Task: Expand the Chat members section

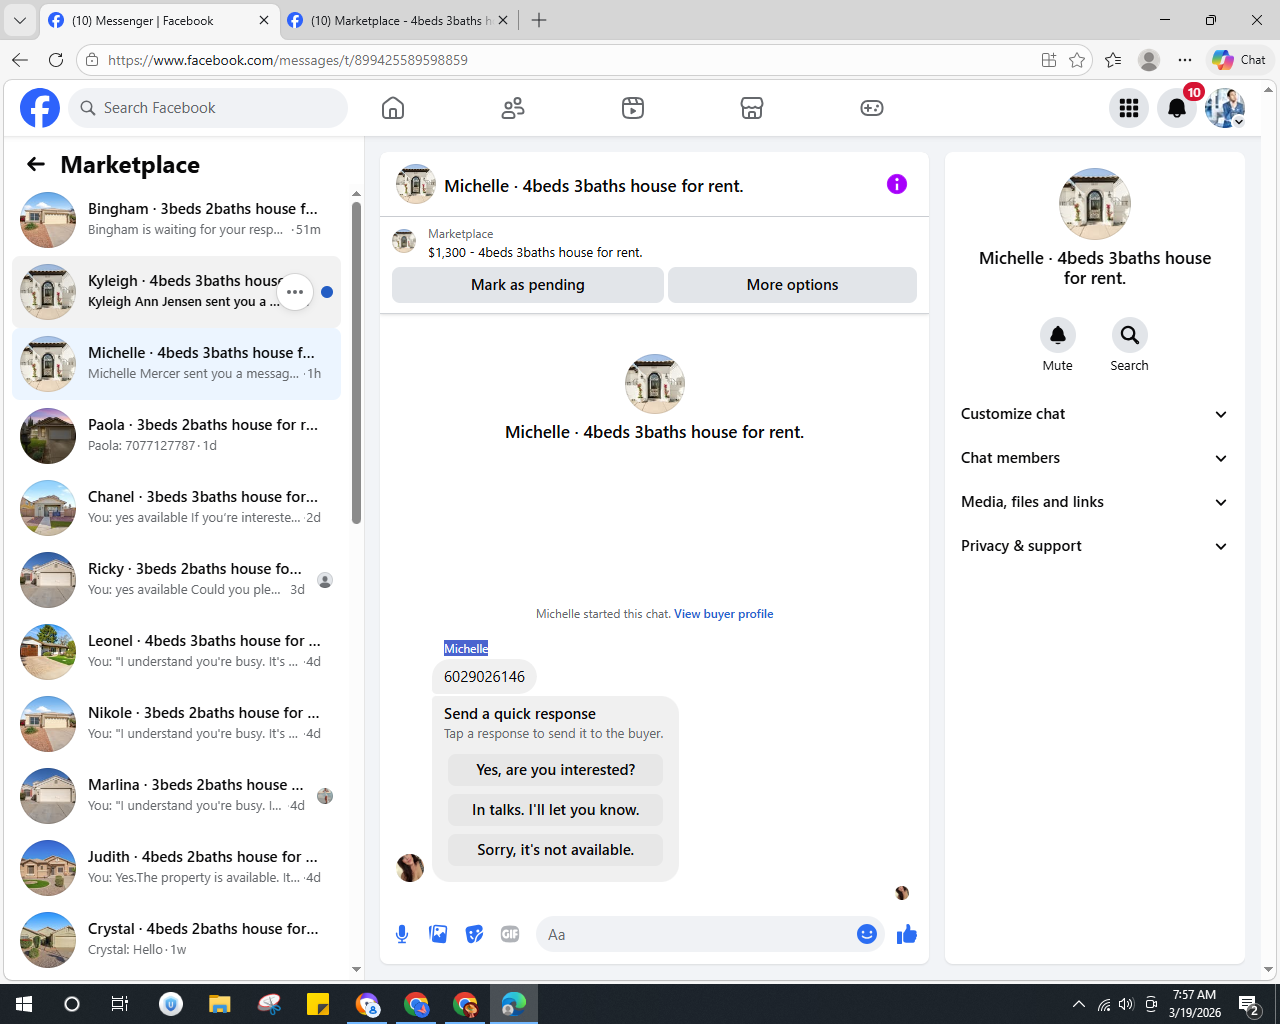Action: click(x=1094, y=458)
